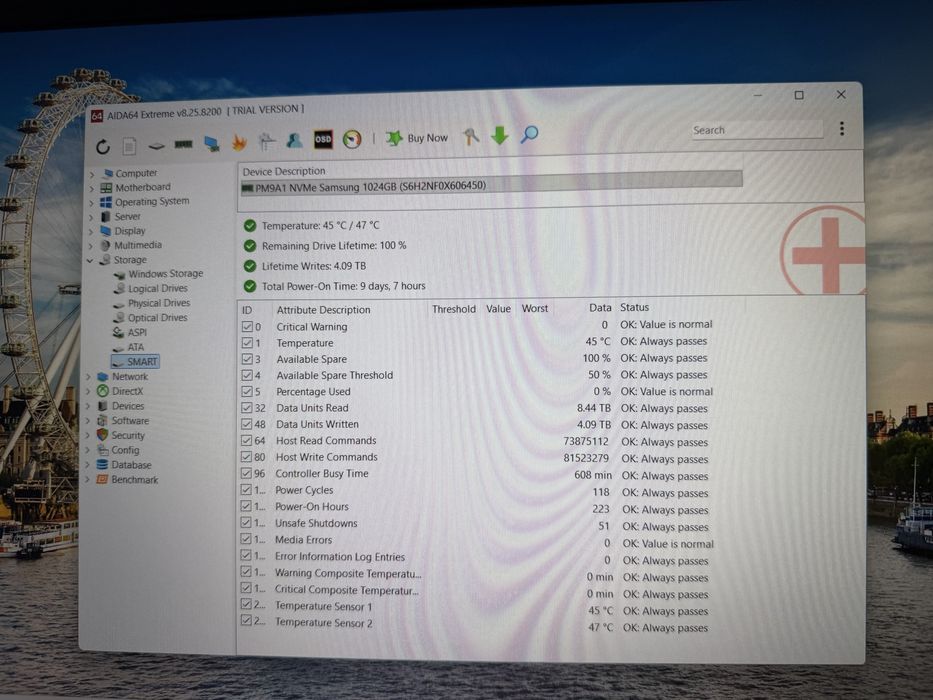Open the gauge SensorPanel icon
The width and height of the screenshot is (933, 700).
[x=352, y=139]
